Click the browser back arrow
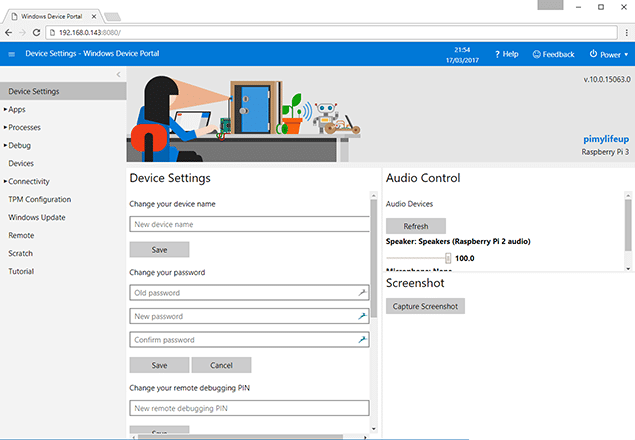 tap(9, 32)
